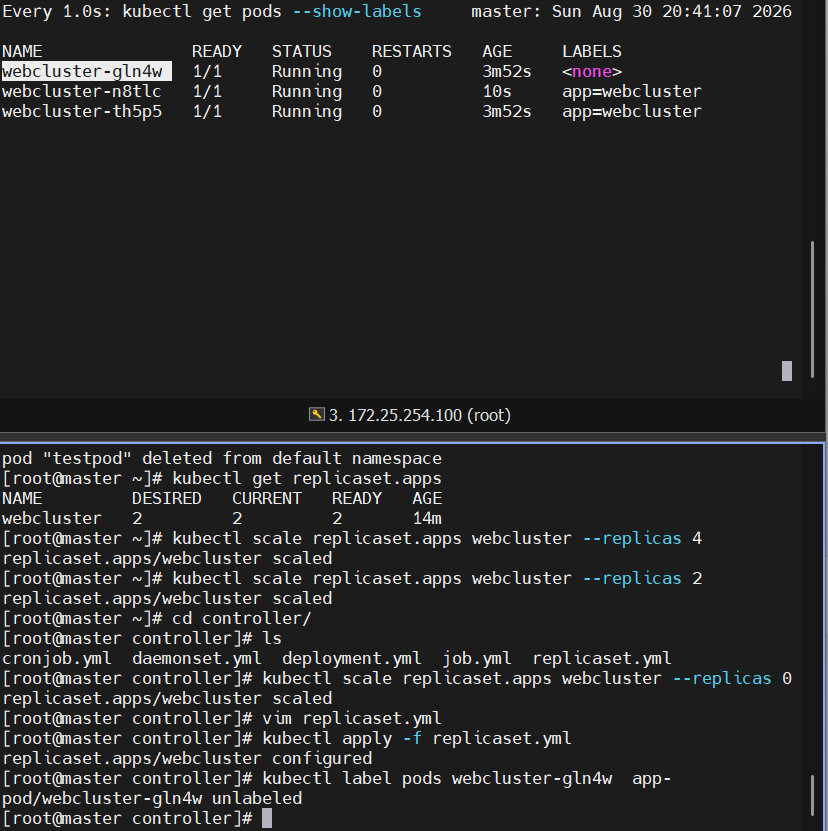Click the pod name webcluster-th5p5

82,111
